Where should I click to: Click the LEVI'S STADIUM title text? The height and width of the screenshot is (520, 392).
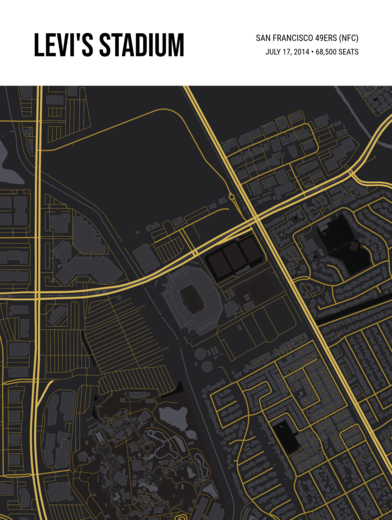click(109, 45)
